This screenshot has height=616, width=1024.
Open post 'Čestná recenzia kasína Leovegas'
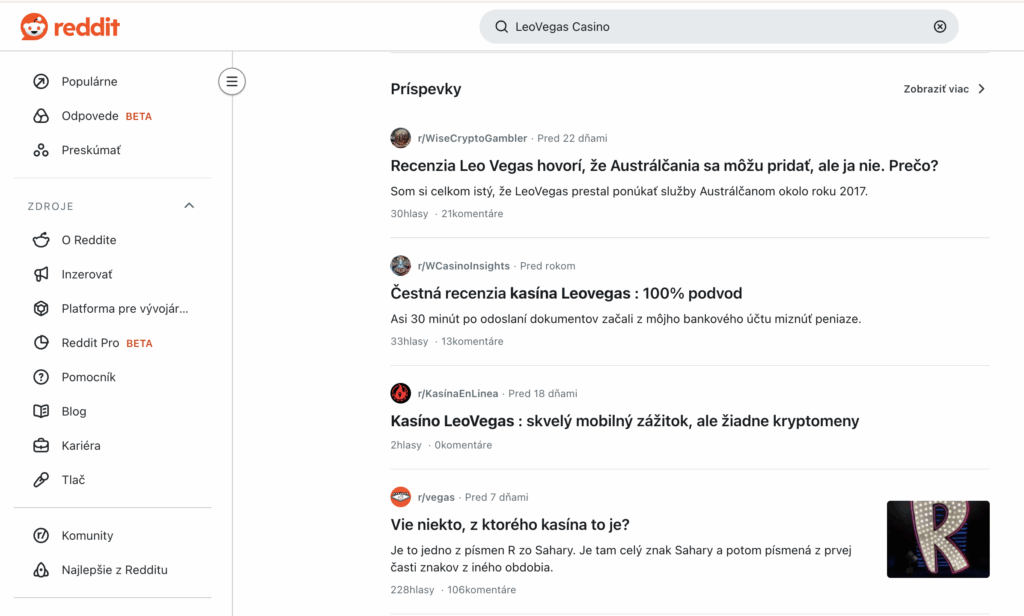[x=566, y=293]
